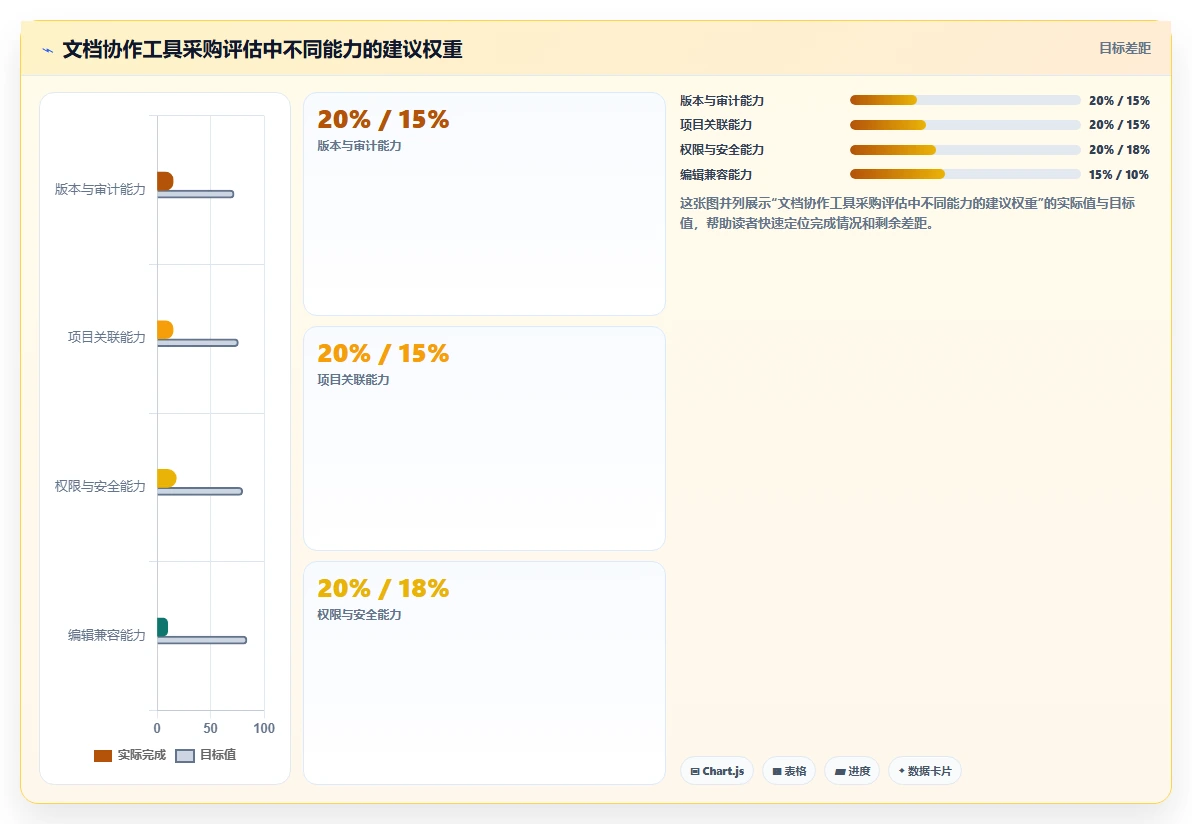Click the orange 项目关联能力 actual bar in chart
The width and height of the screenshot is (1192, 824).
pyautogui.click(x=165, y=329)
